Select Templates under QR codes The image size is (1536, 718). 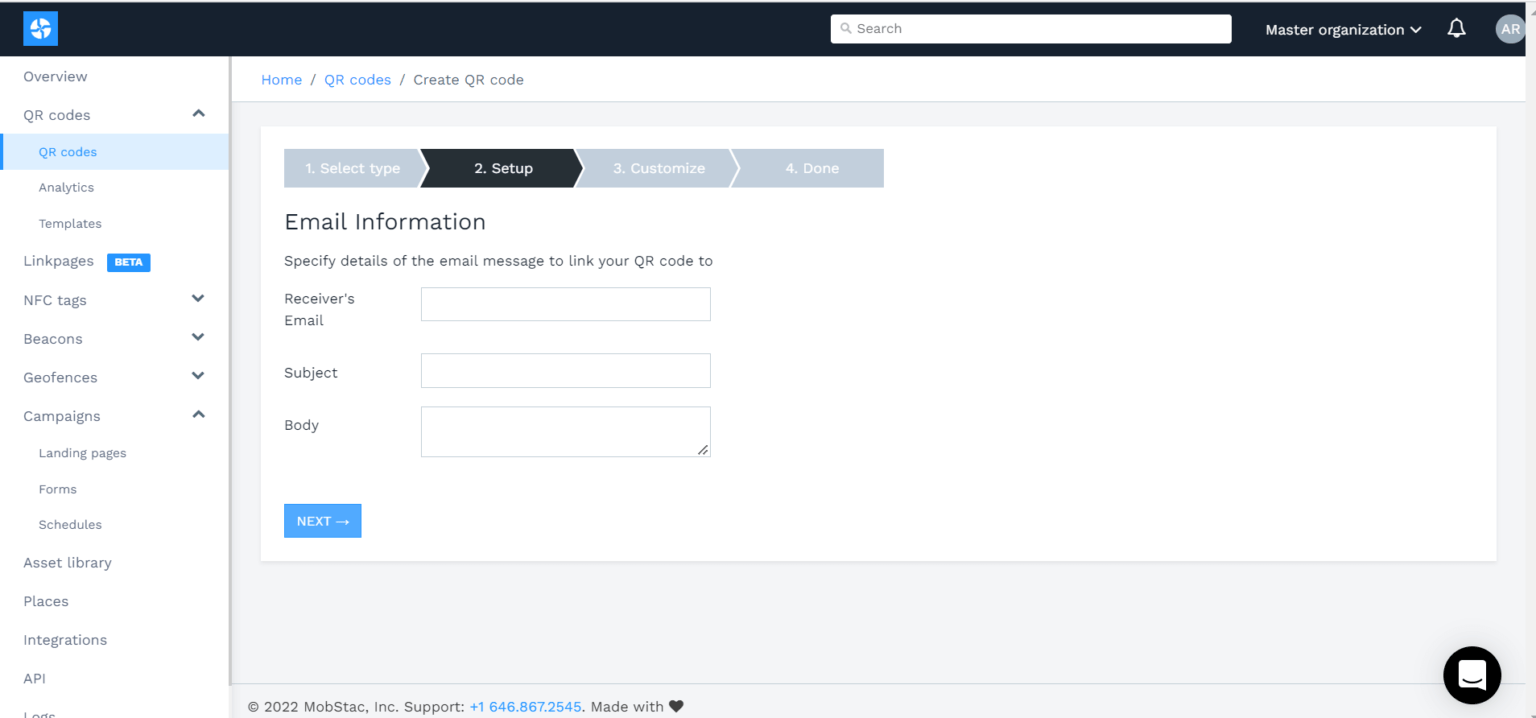[x=70, y=223]
